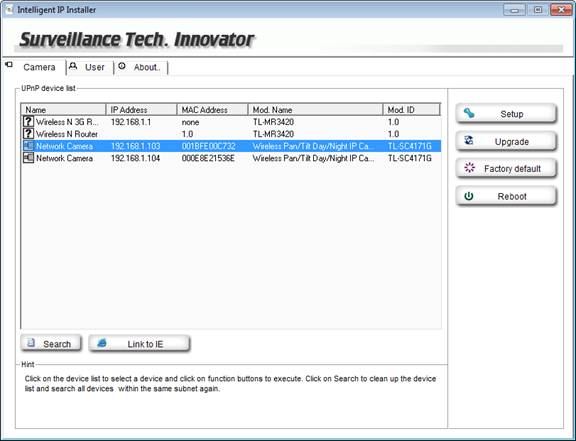Click the info icon beside the About tab

pos(122,66)
